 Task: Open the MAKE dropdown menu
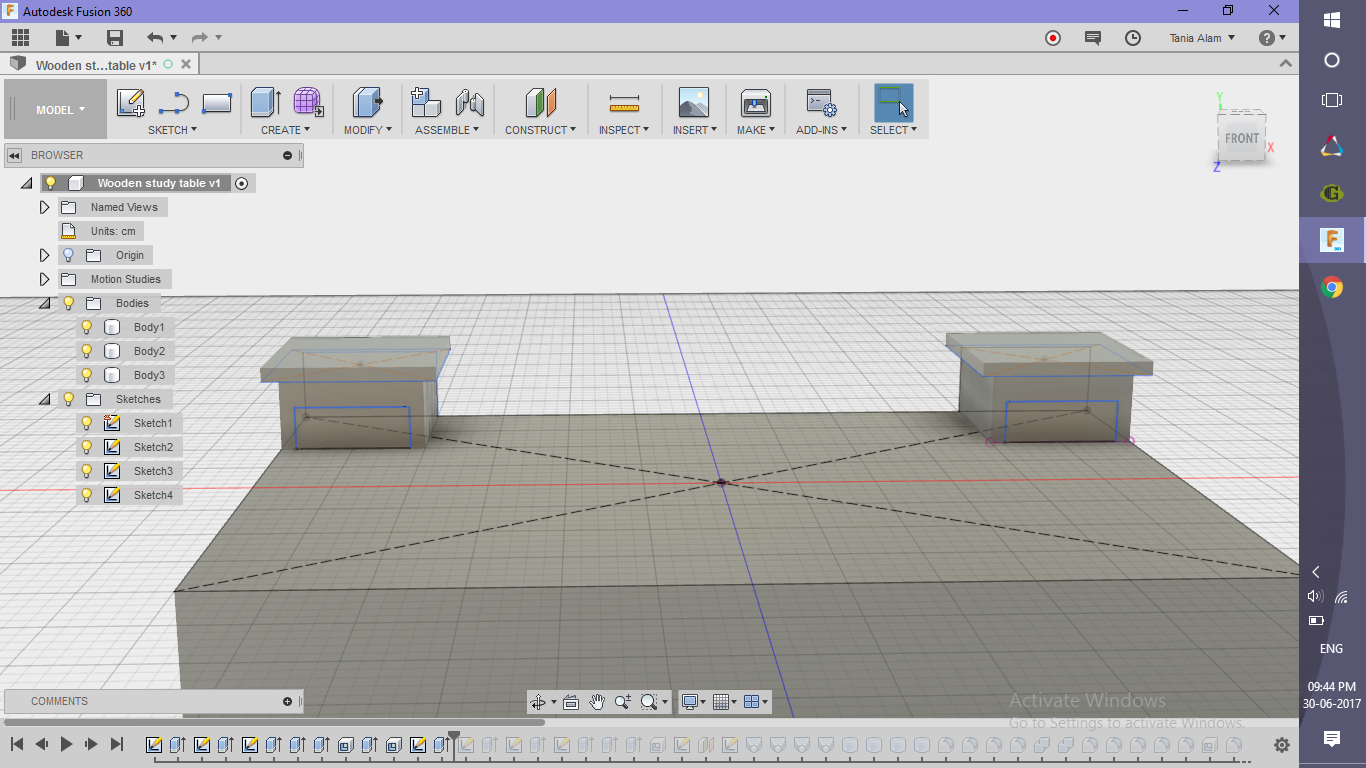[756, 130]
